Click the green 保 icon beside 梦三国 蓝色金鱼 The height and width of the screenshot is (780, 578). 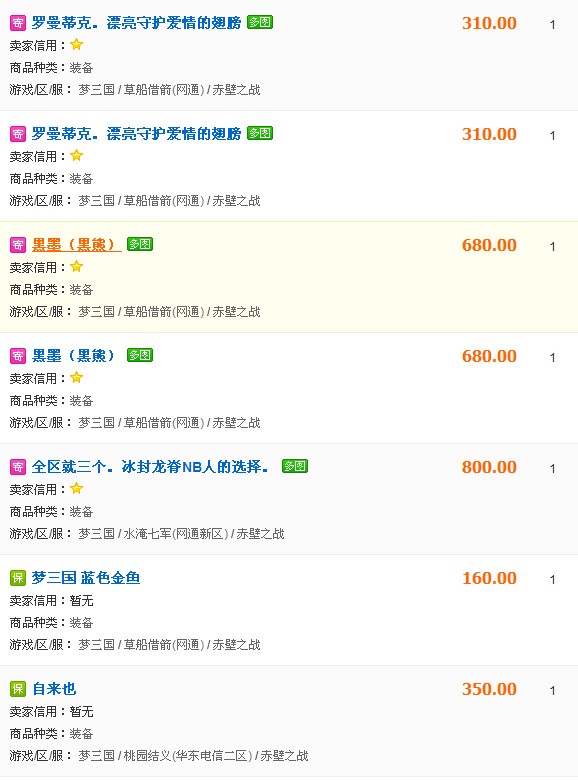[18, 578]
